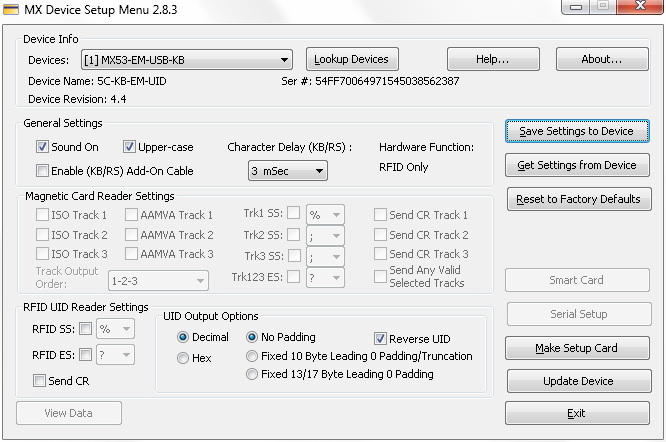Tick the Trk2 SS checkbox

point(293,234)
